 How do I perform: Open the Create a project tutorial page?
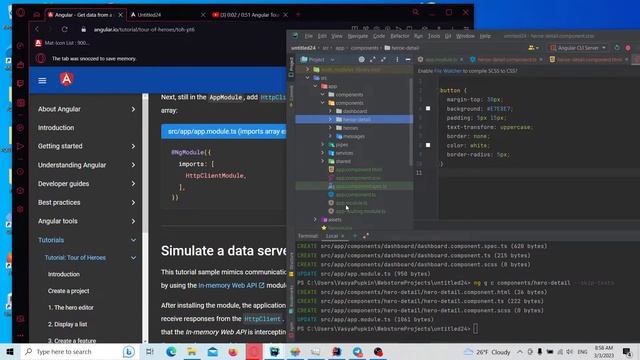click(x=69, y=291)
